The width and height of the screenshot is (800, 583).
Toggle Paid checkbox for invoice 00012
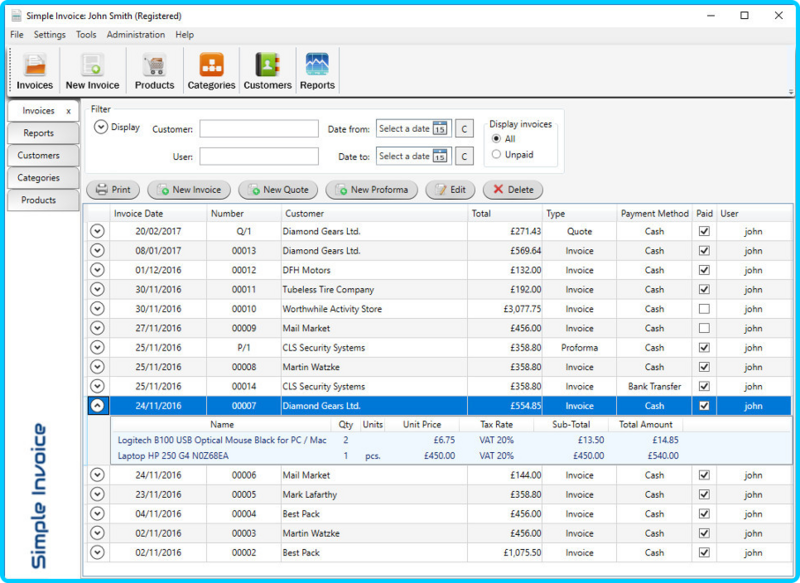[x=704, y=270]
